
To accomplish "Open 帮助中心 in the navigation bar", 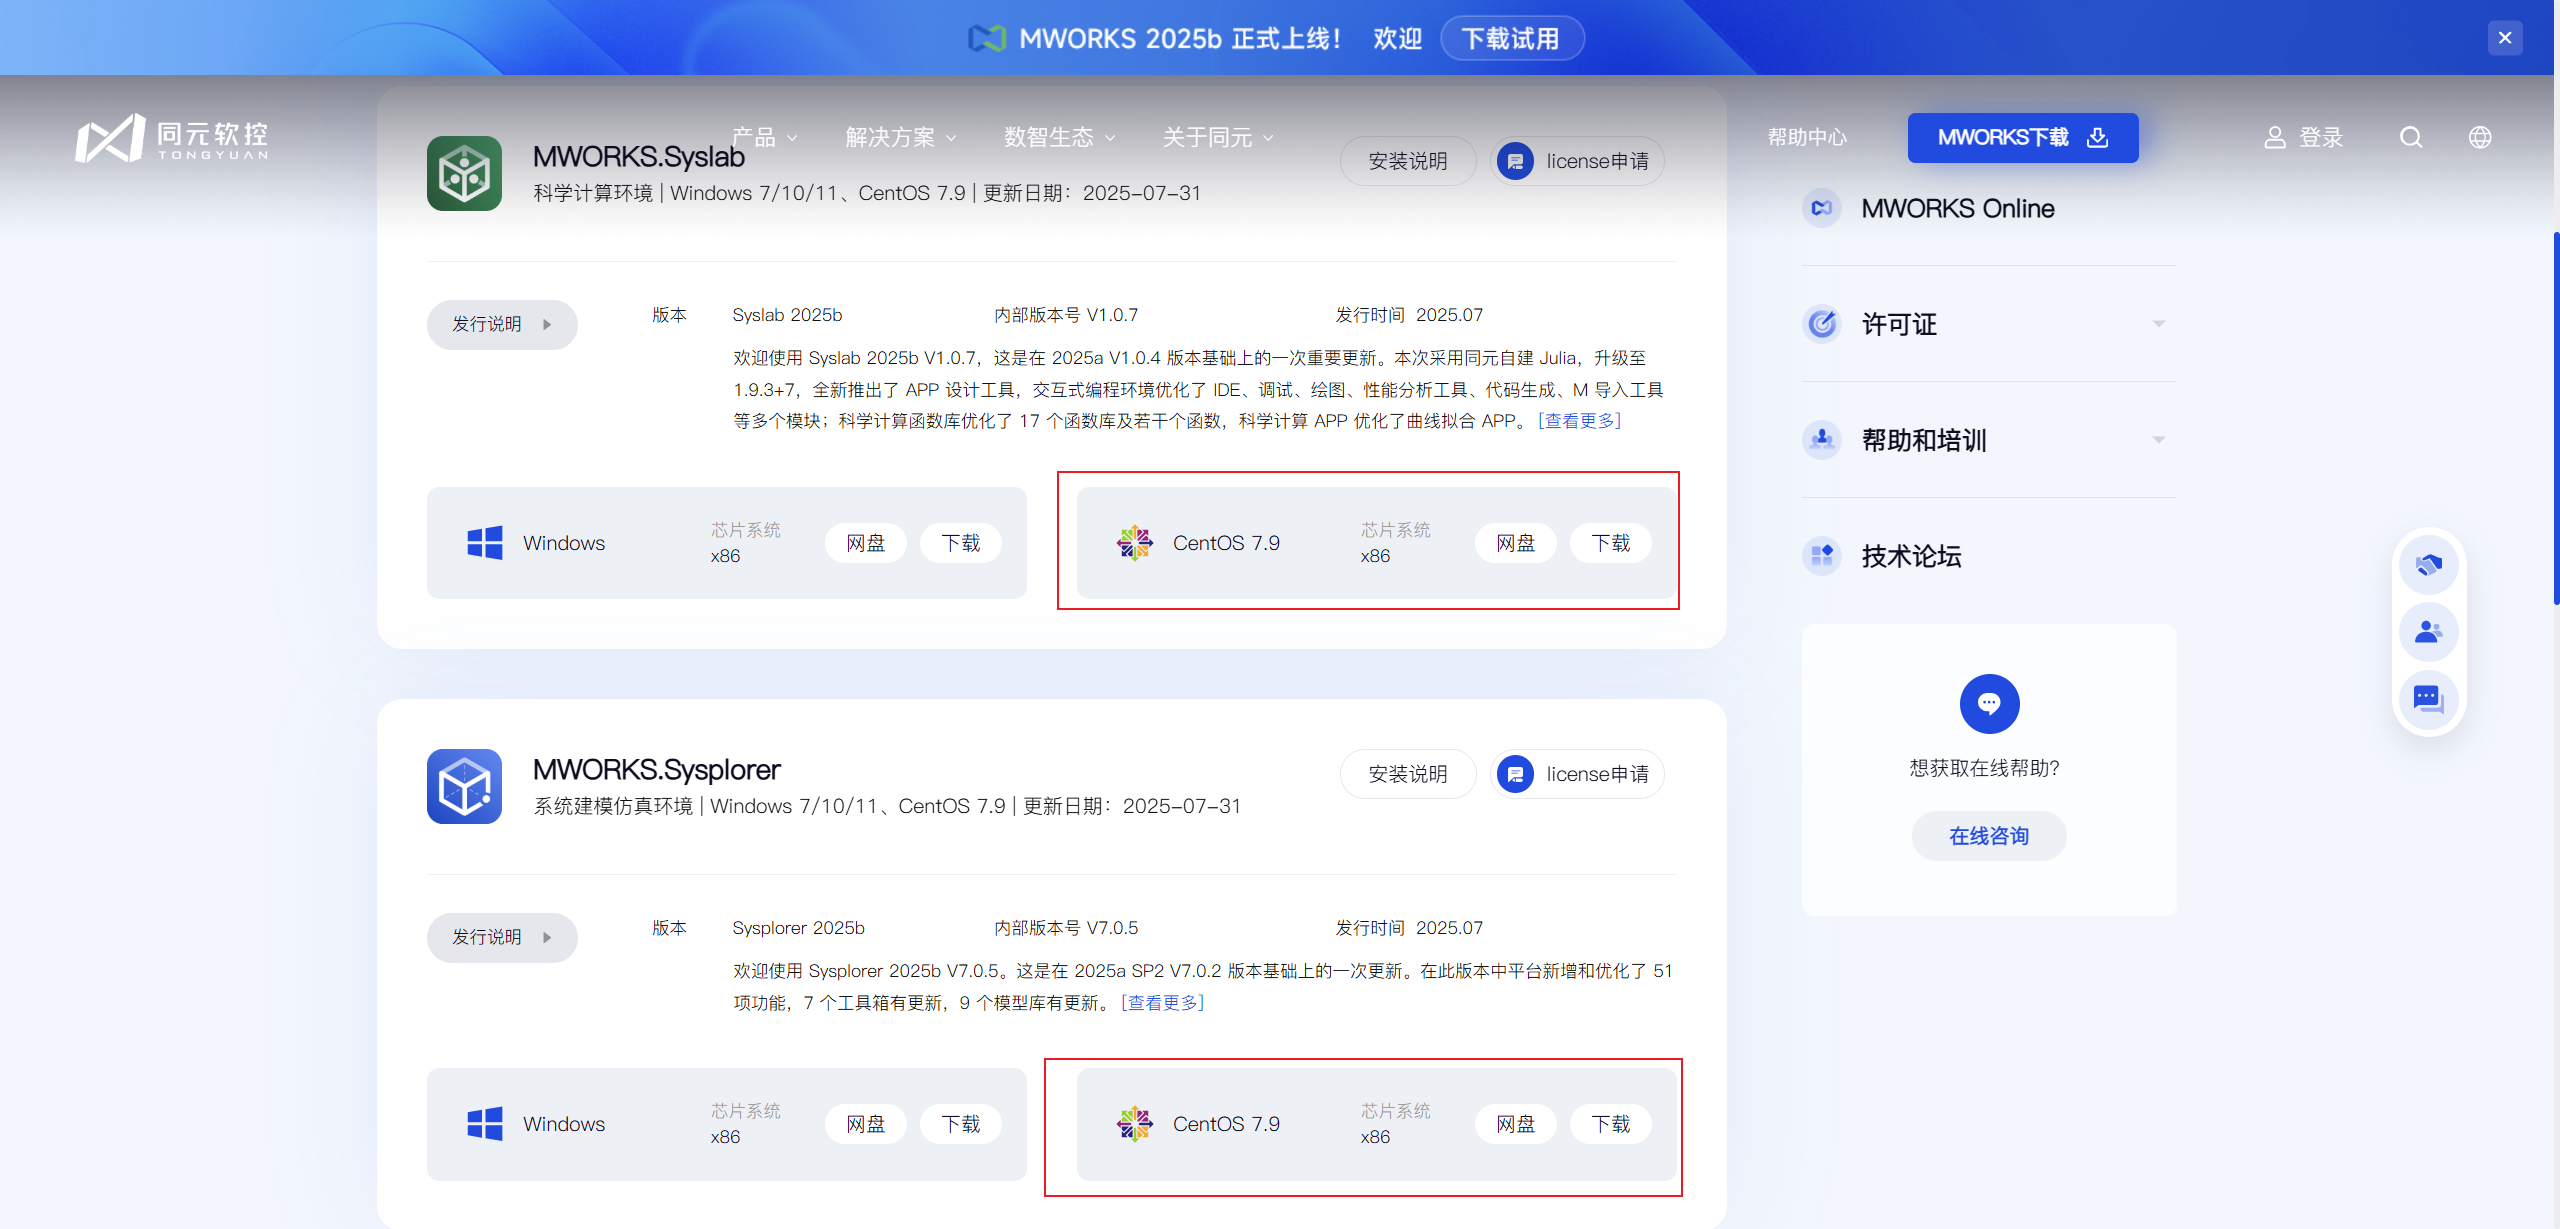I will coord(1807,137).
